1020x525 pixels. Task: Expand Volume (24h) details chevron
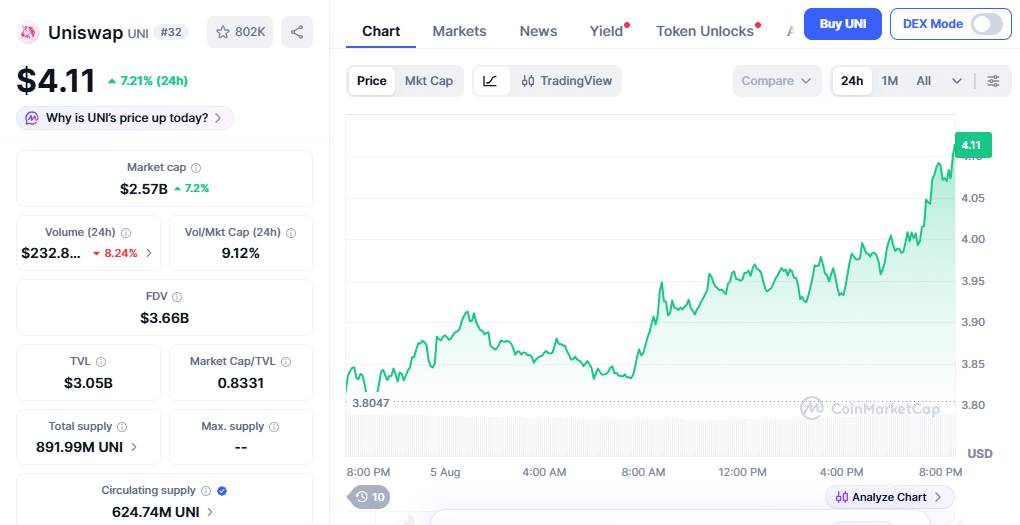(149, 253)
